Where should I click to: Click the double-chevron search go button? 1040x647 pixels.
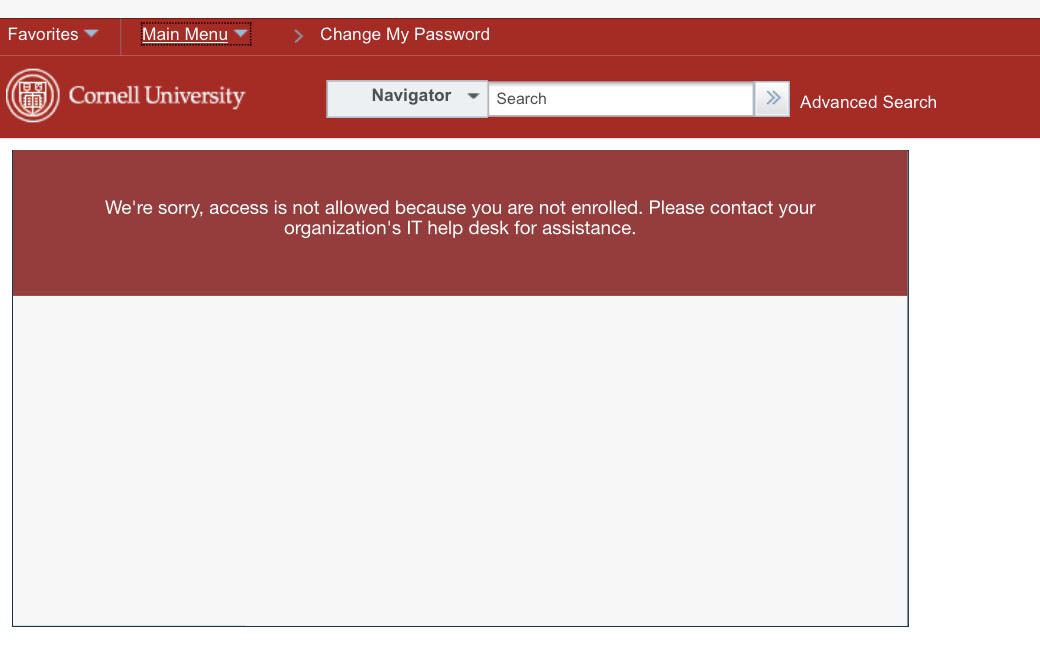[x=772, y=98]
